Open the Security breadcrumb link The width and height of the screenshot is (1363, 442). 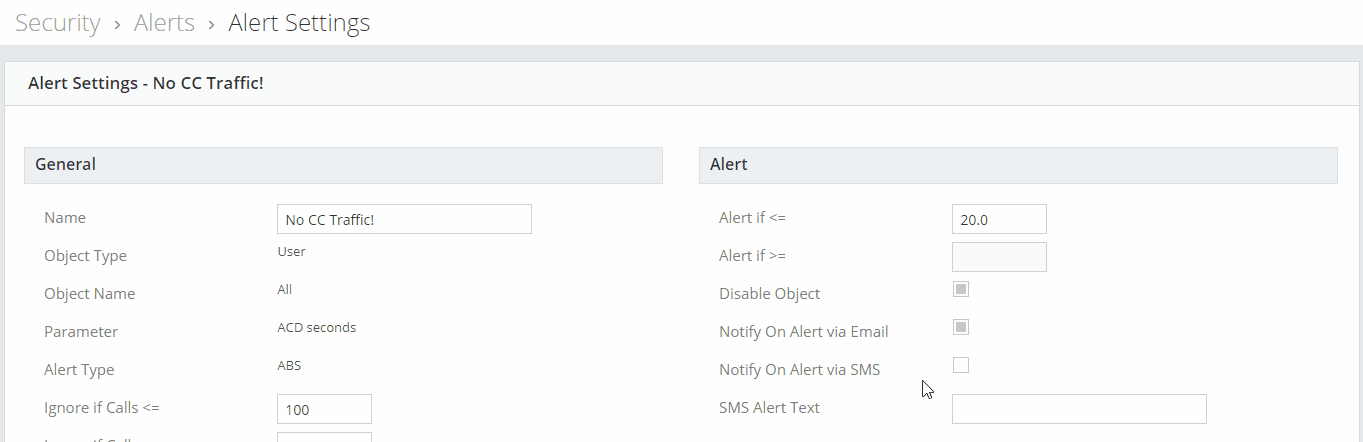58,22
